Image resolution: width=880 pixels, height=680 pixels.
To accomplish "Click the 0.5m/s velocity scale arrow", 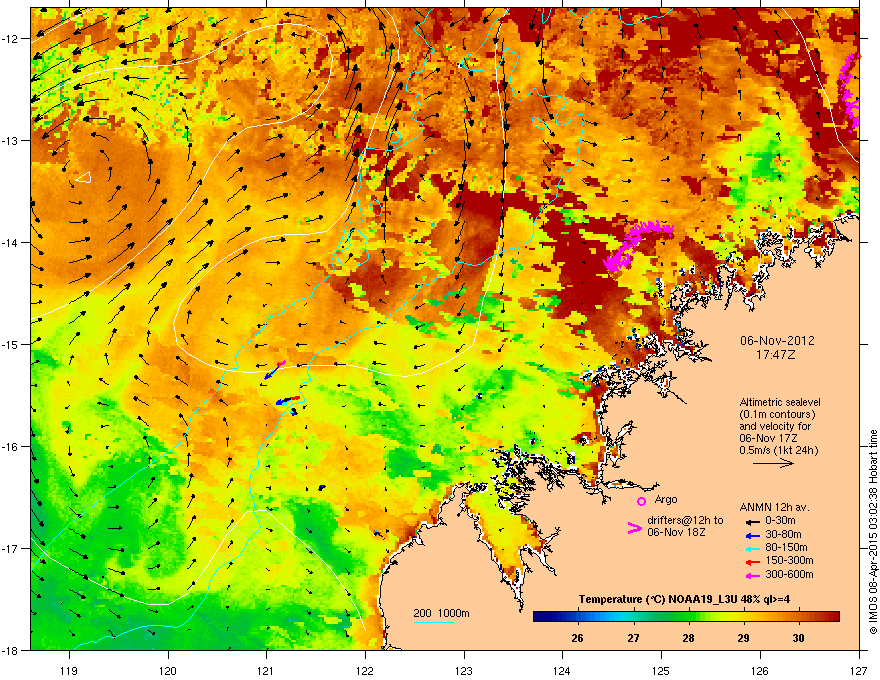I will (773, 463).
